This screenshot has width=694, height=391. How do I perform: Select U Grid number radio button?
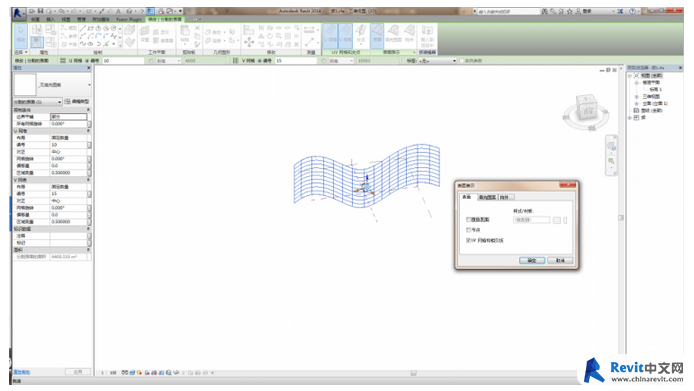tap(87, 61)
